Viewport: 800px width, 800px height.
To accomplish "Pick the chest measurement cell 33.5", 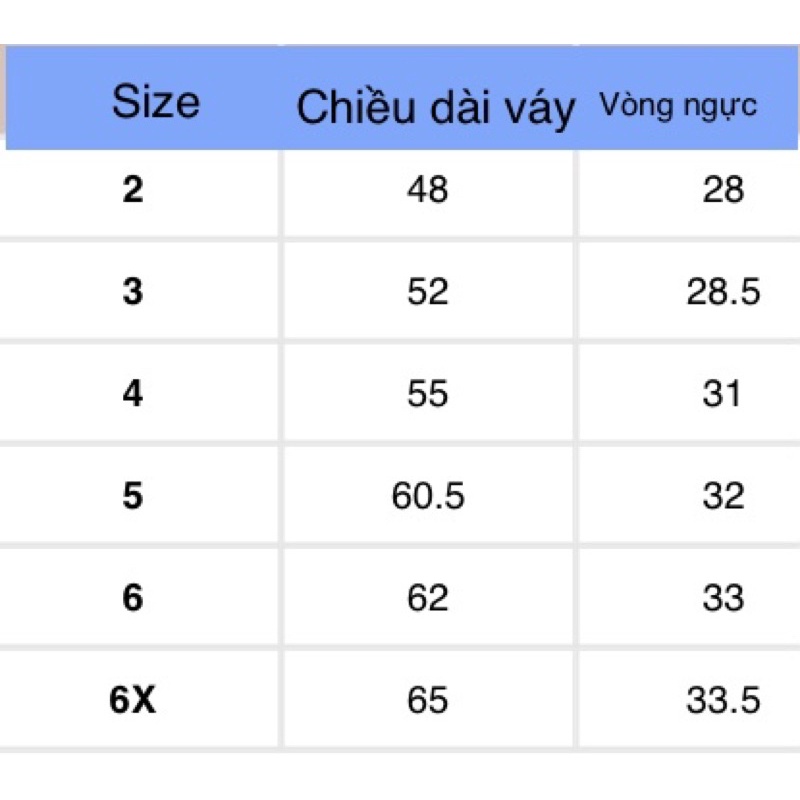I will click(723, 700).
